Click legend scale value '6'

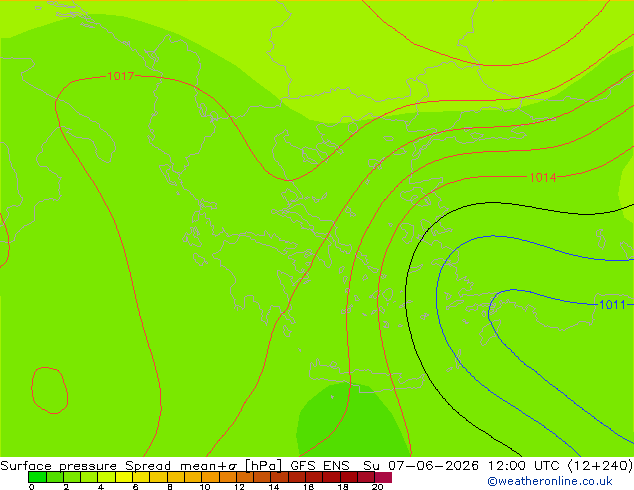click(x=135, y=487)
